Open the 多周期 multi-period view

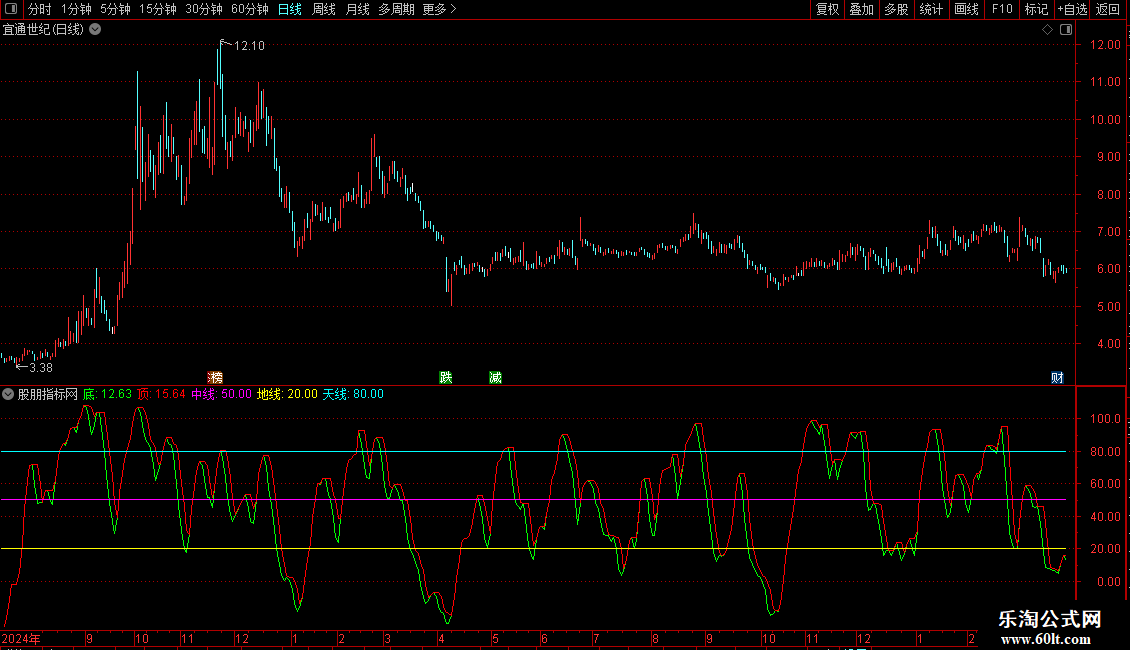coord(396,9)
